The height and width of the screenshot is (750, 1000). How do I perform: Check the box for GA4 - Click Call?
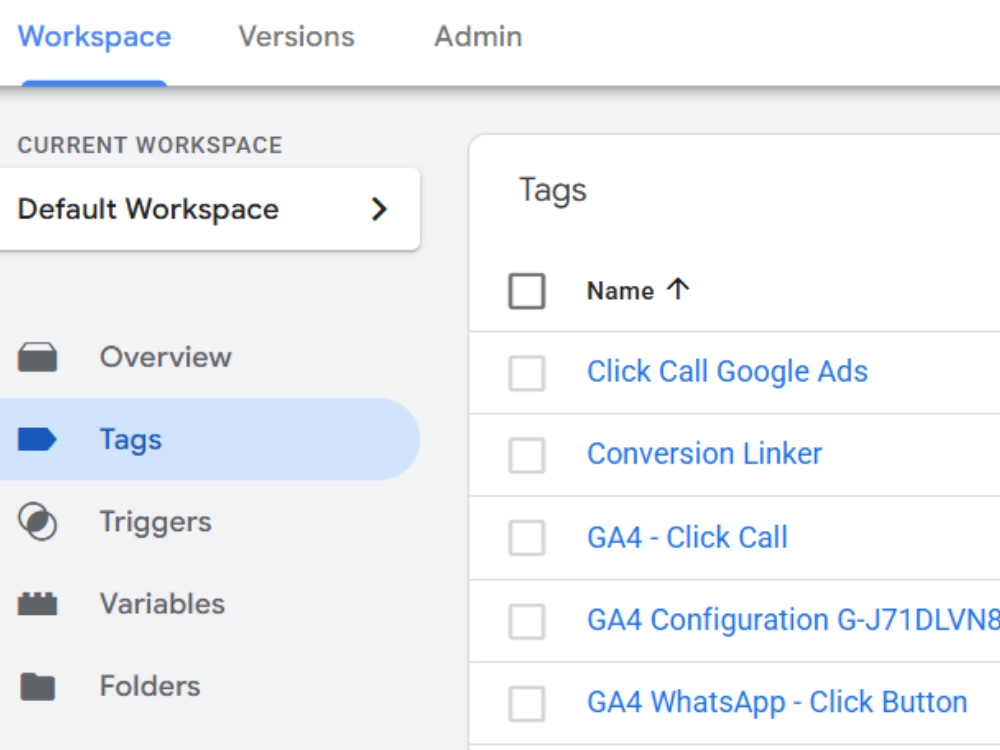(x=527, y=538)
